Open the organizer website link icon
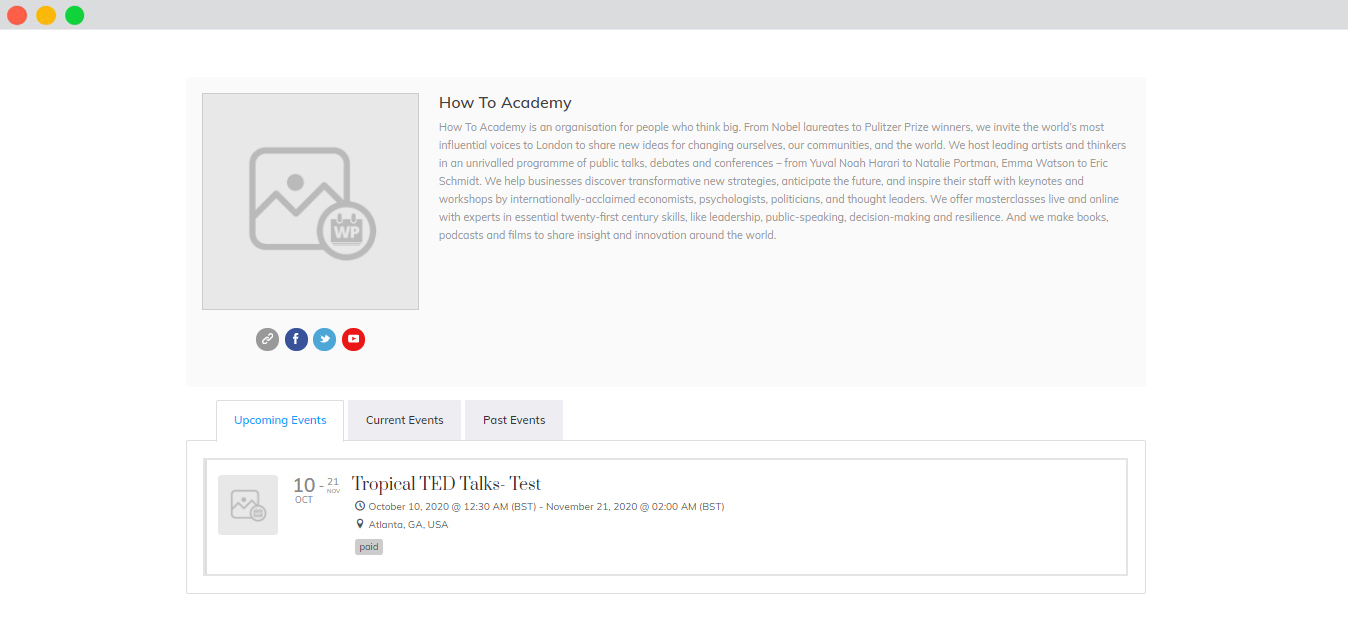The width and height of the screenshot is (1348, 635). tap(267, 339)
